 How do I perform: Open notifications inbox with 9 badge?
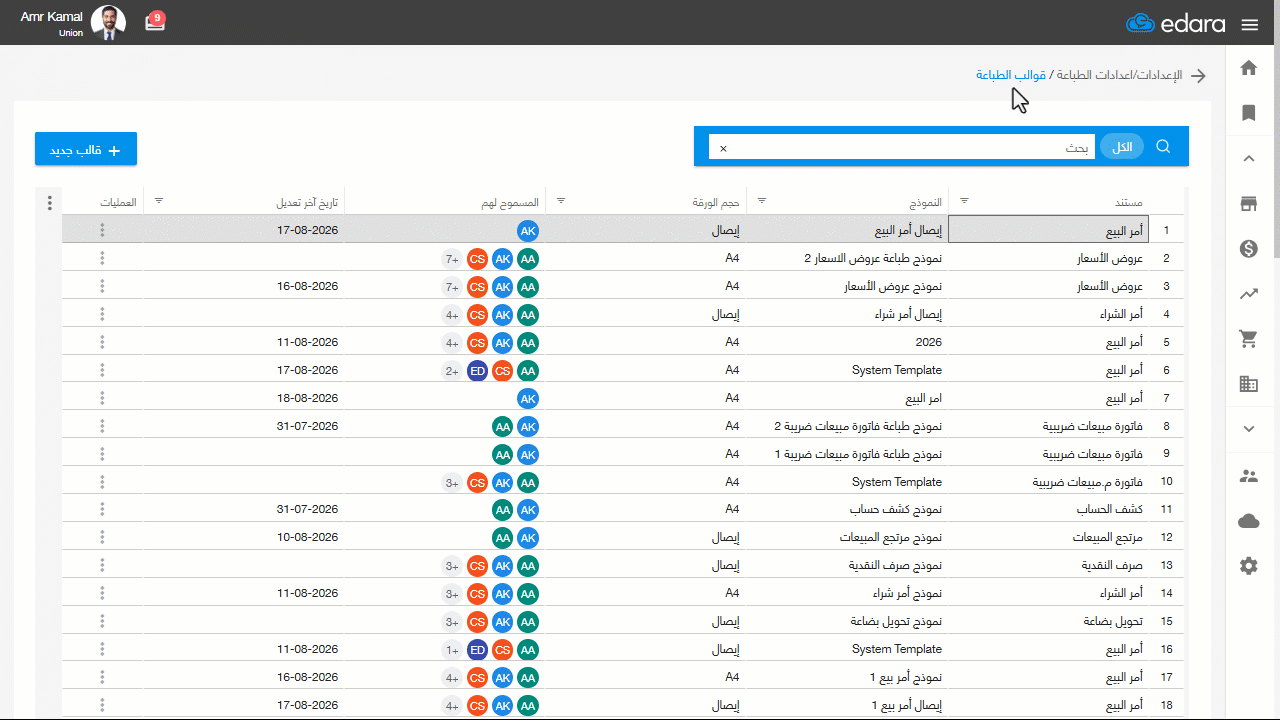[x=155, y=21]
